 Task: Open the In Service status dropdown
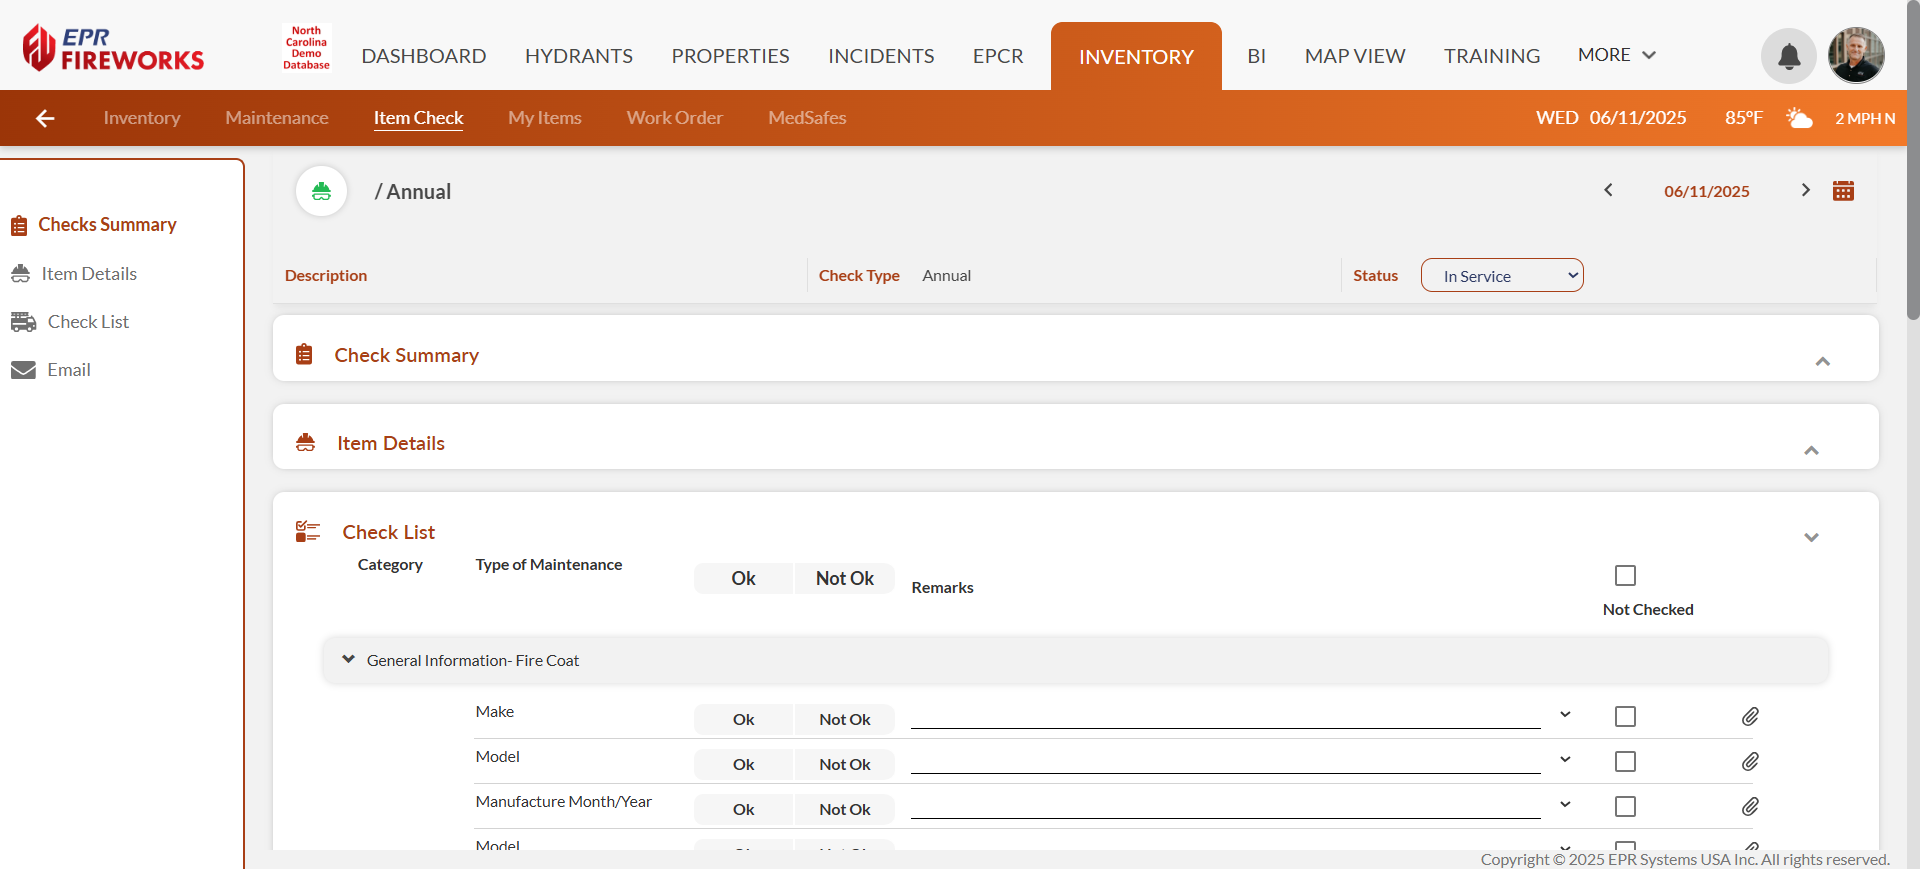1501,276
